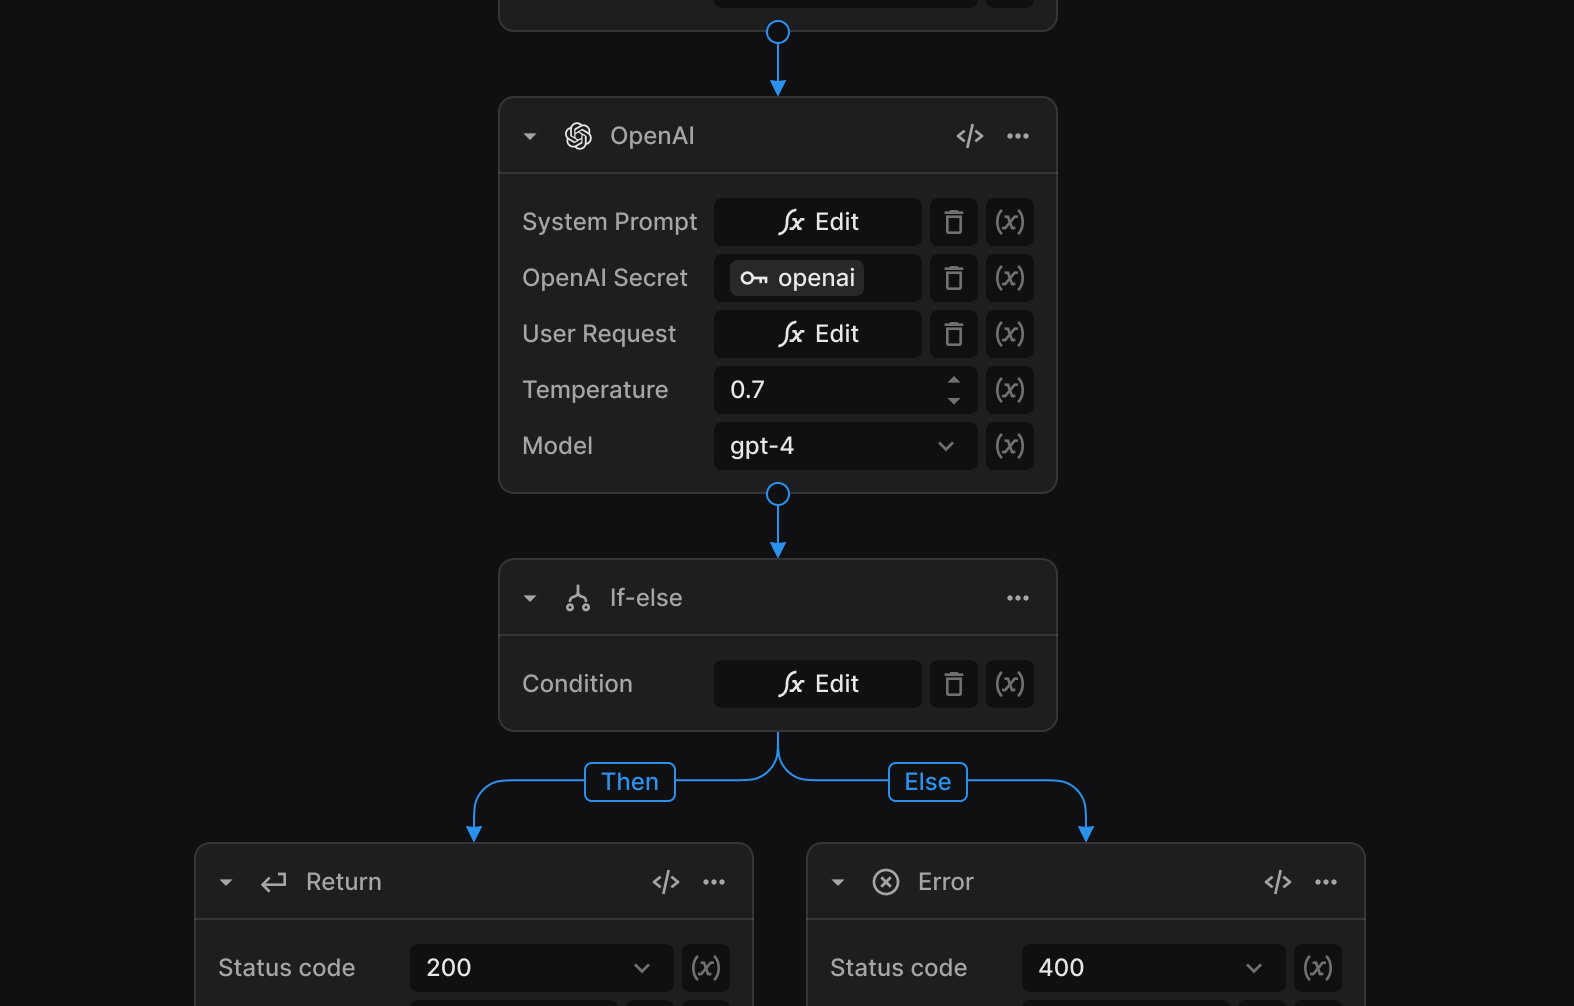Open the Error node's three-dot menu
The height and width of the screenshot is (1006, 1574).
coord(1326,882)
